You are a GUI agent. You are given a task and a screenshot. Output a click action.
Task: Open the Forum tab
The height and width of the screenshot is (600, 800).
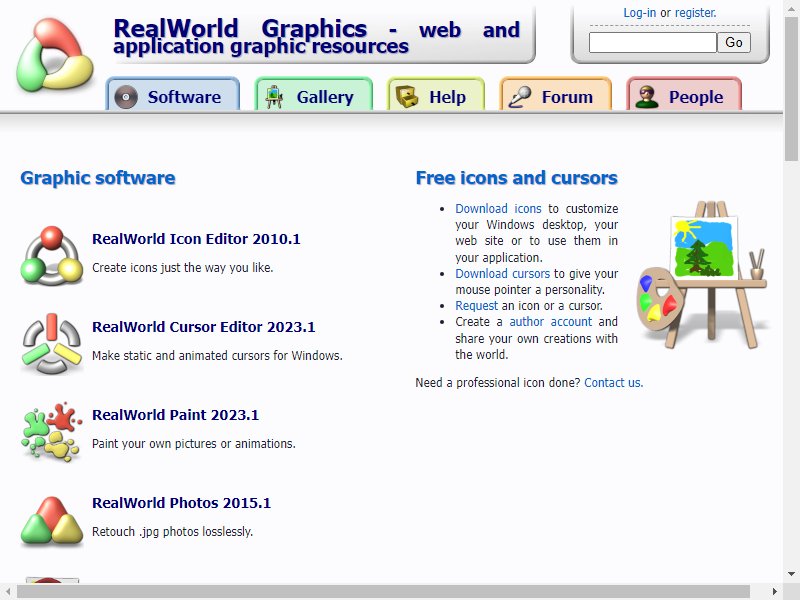point(556,94)
